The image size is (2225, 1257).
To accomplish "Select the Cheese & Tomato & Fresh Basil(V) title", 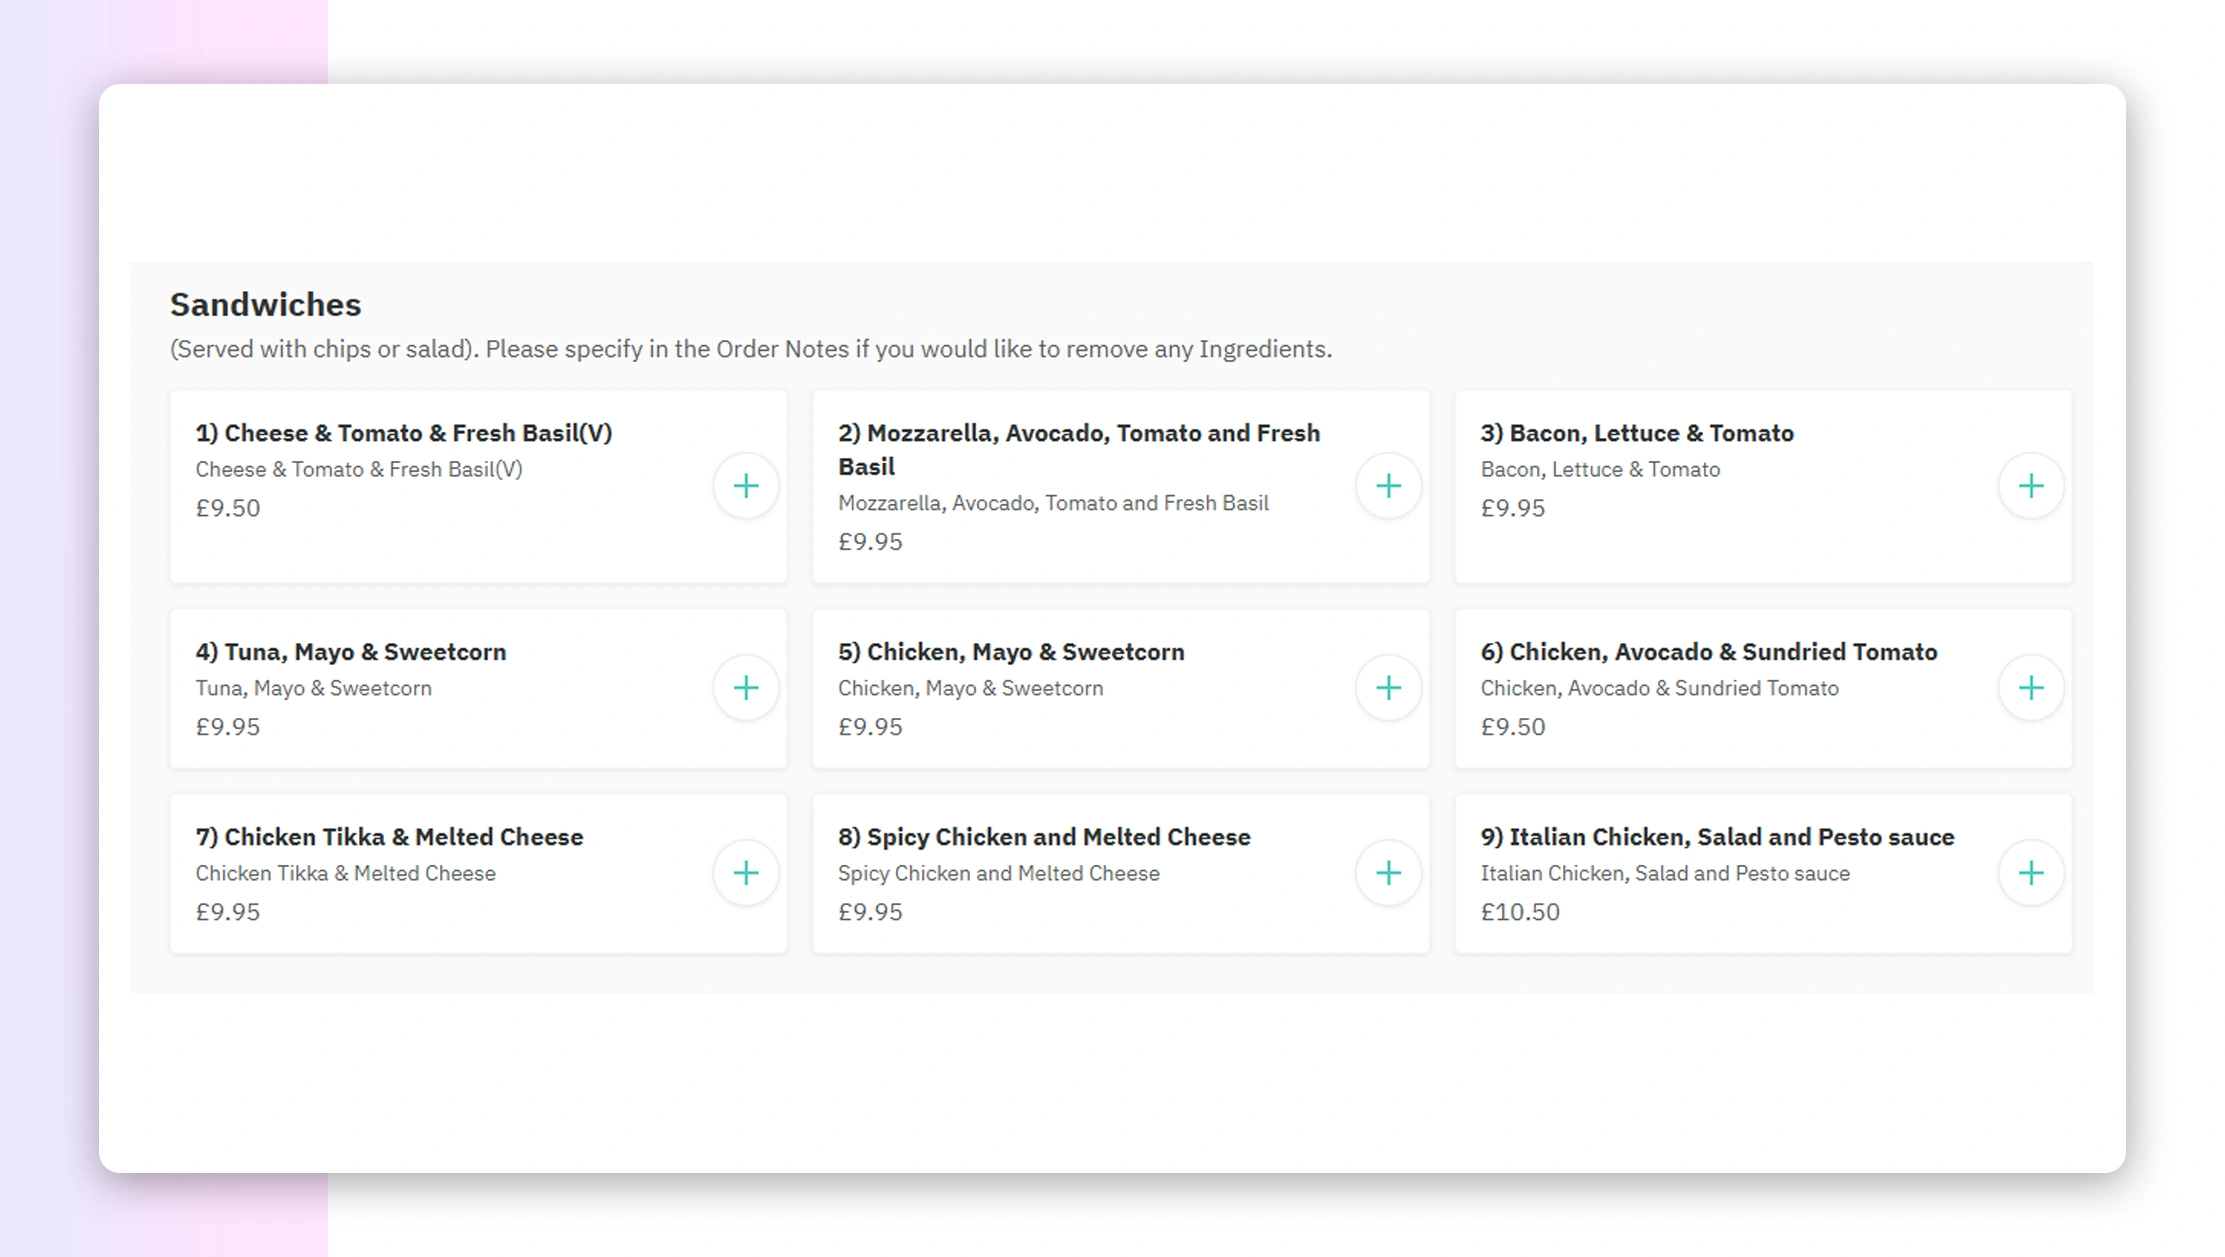I will pos(403,433).
